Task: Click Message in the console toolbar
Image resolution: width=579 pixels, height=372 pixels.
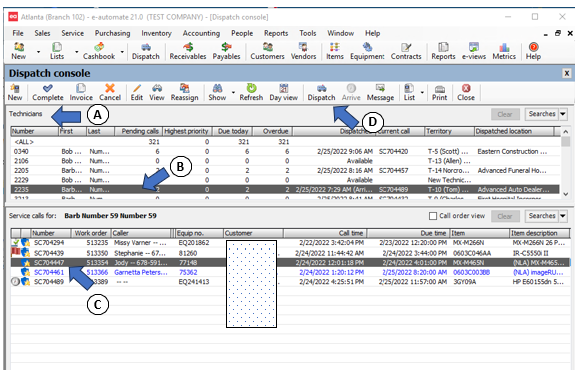Action: pos(380,92)
